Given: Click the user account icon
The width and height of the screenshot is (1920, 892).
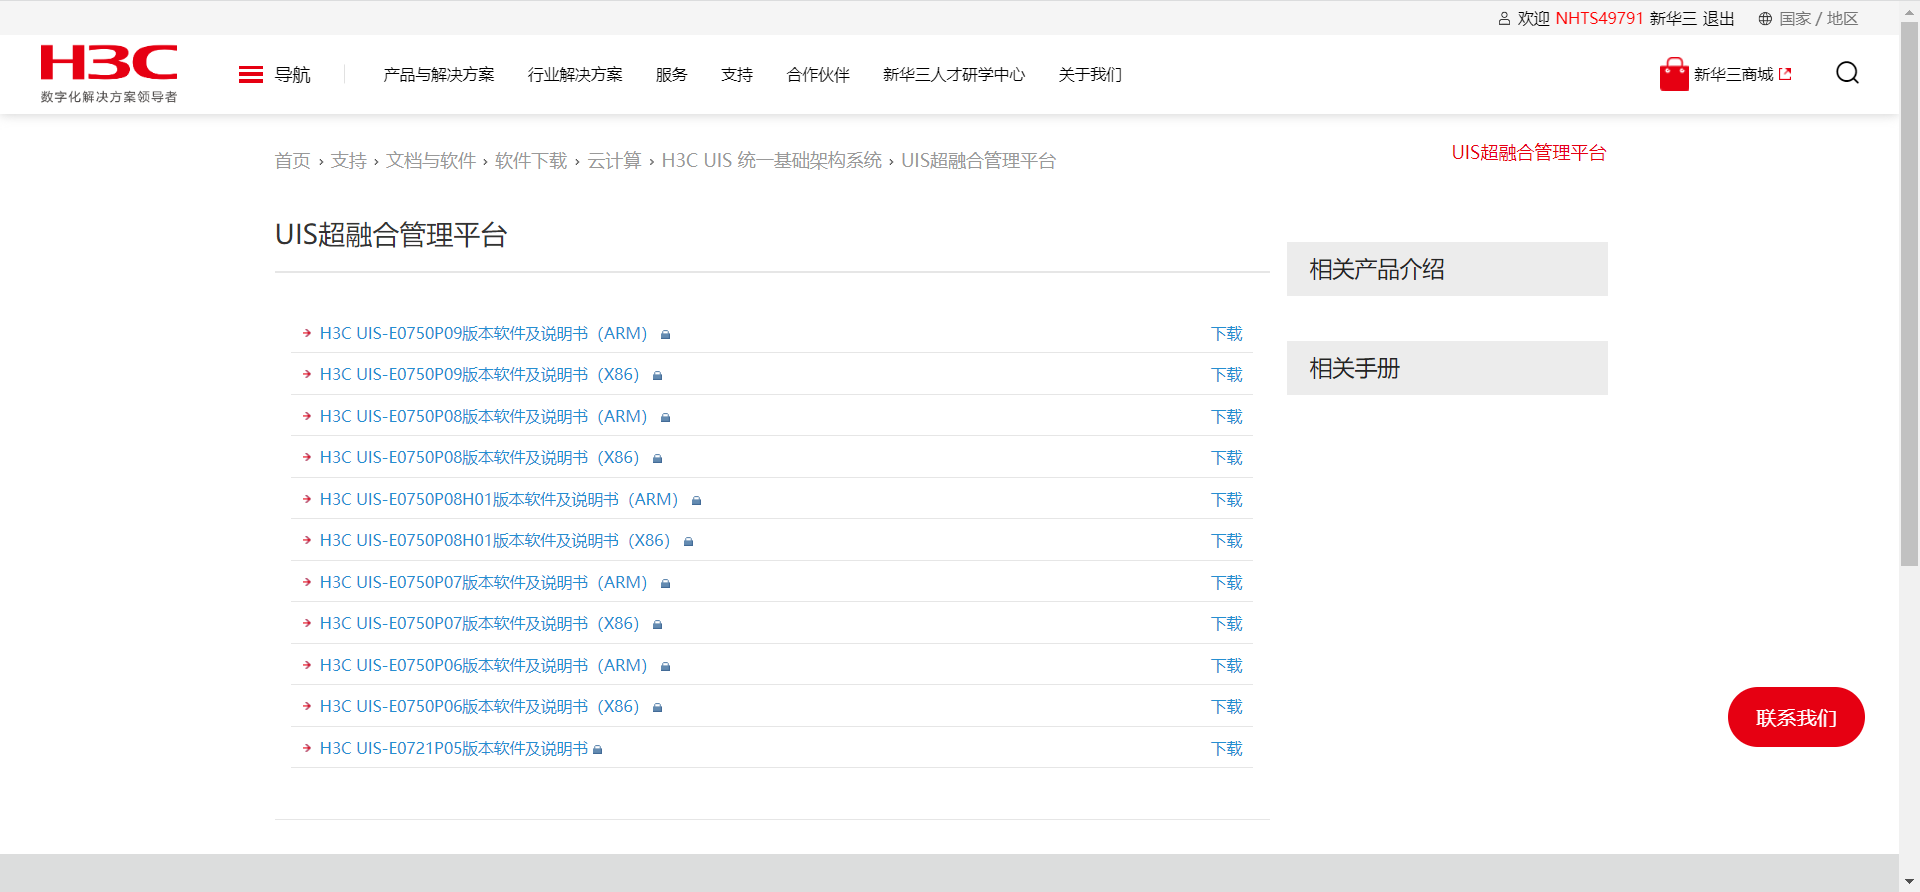Looking at the screenshot, I should coord(1504,19).
